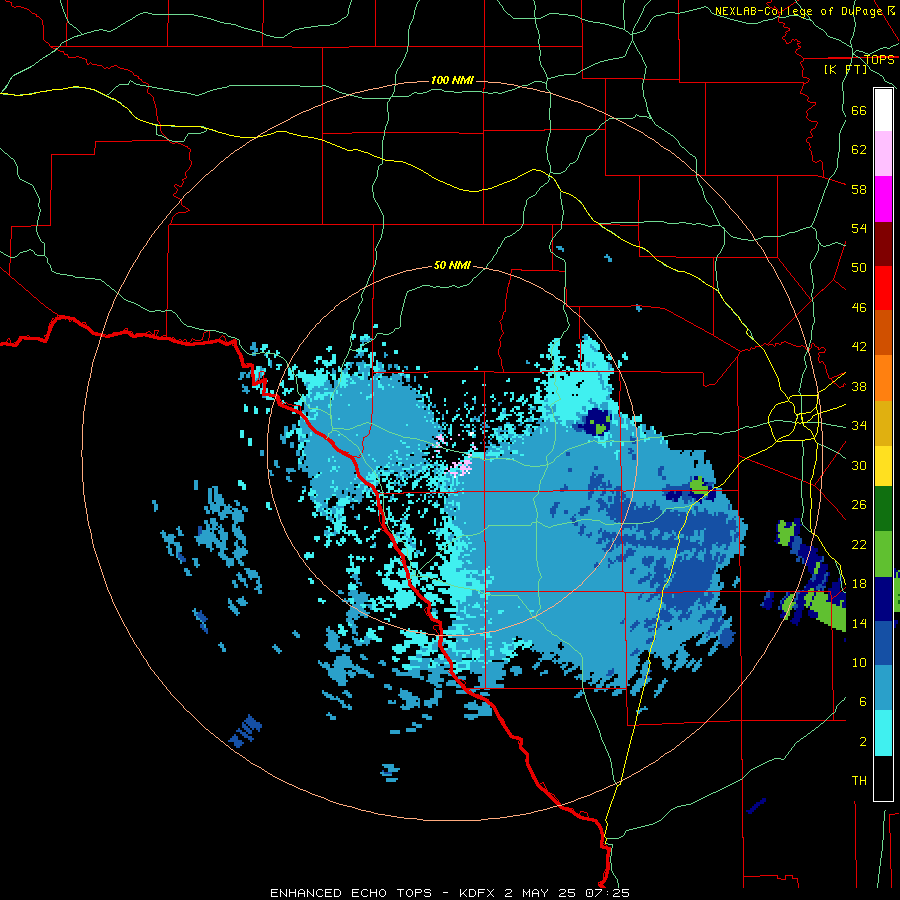Click the "50 NMI" range ring label

click(x=452, y=265)
